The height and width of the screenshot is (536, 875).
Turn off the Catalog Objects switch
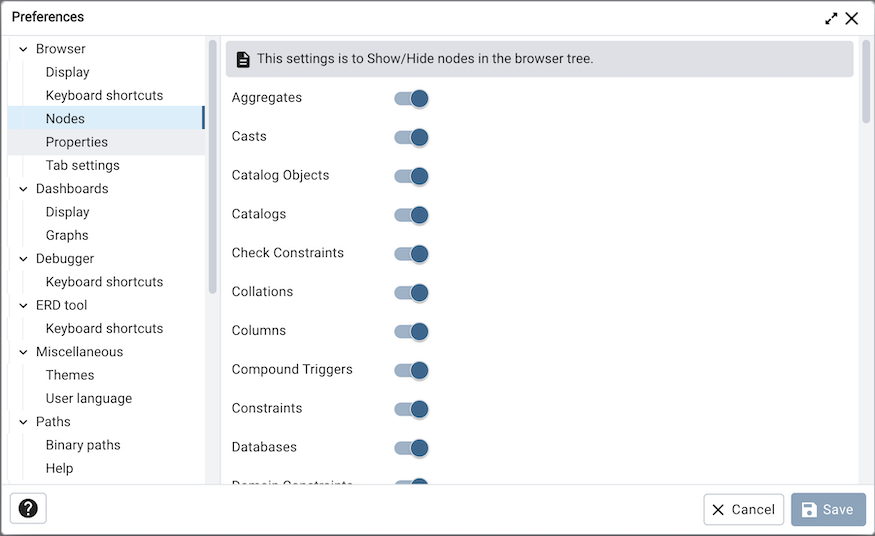[411, 176]
